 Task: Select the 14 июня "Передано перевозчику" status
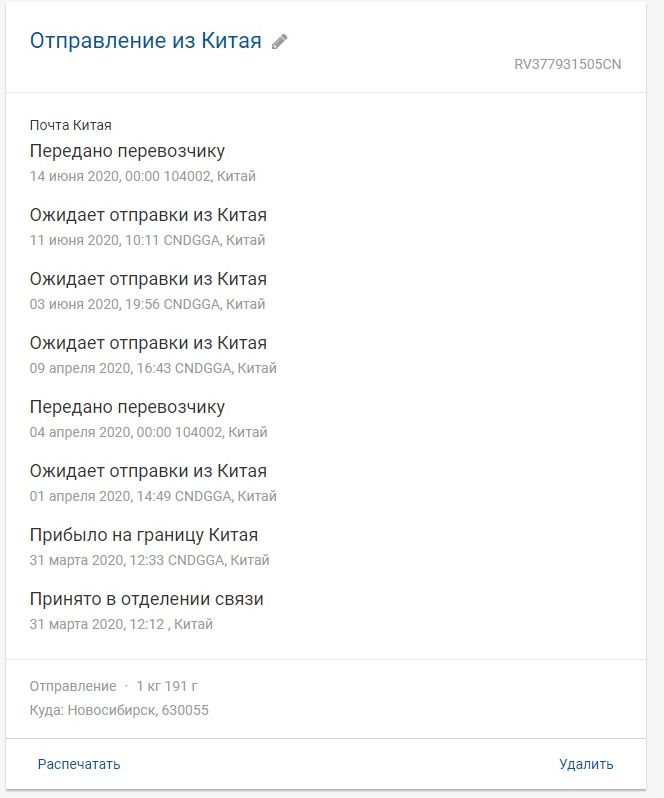tap(127, 151)
